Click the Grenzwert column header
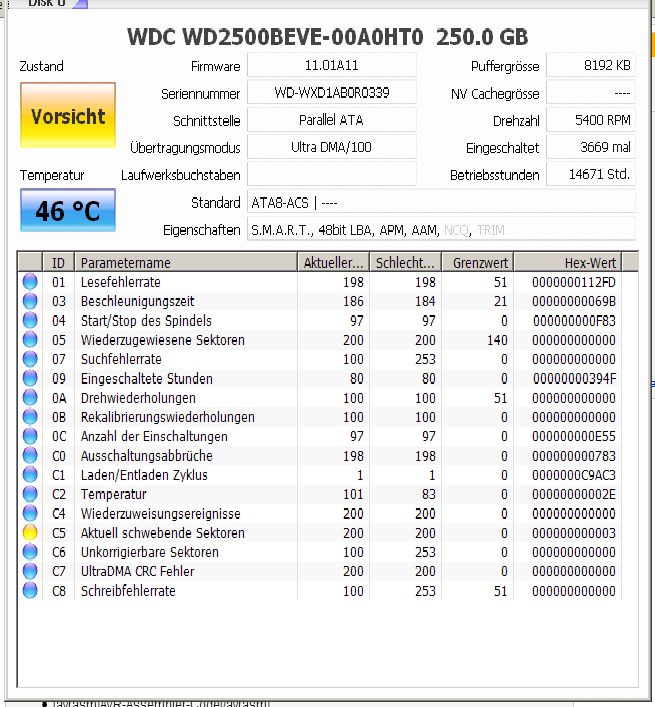Viewport: 655px width, 707px height. pos(477,262)
